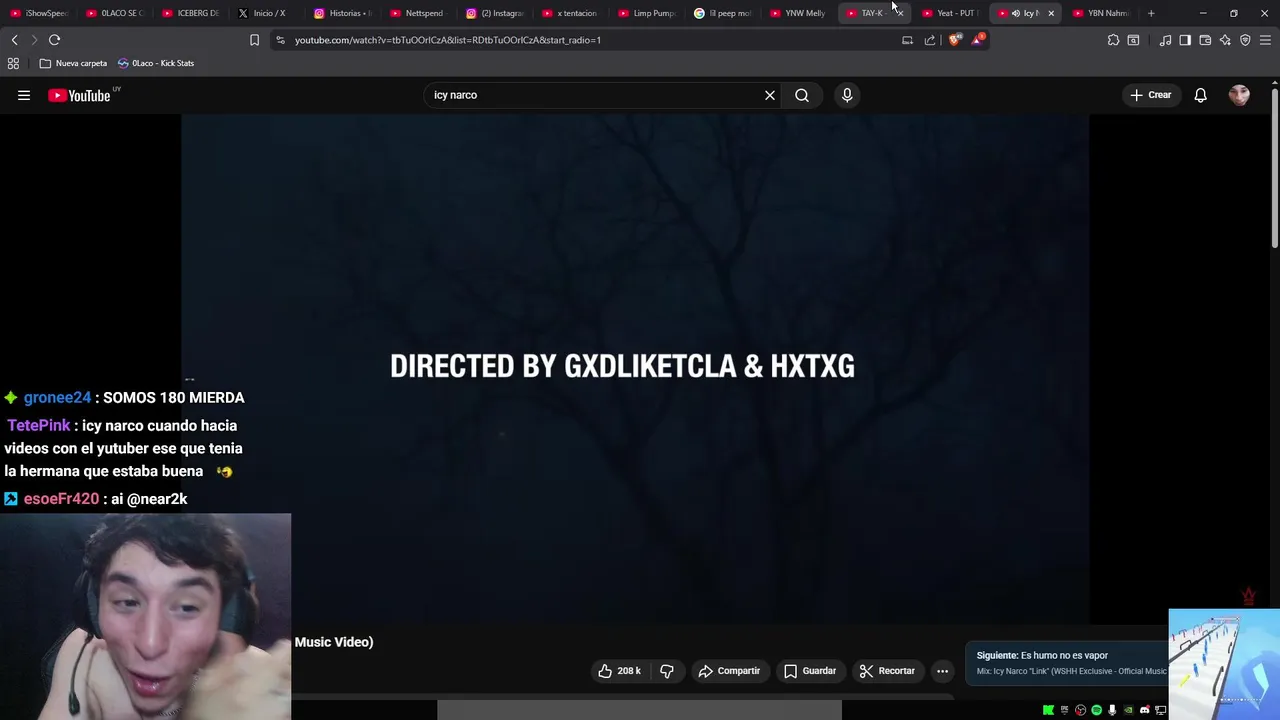Open the 0Laco - Kick Stats bookmark
The width and height of the screenshot is (1280, 720).
(156, 63)
